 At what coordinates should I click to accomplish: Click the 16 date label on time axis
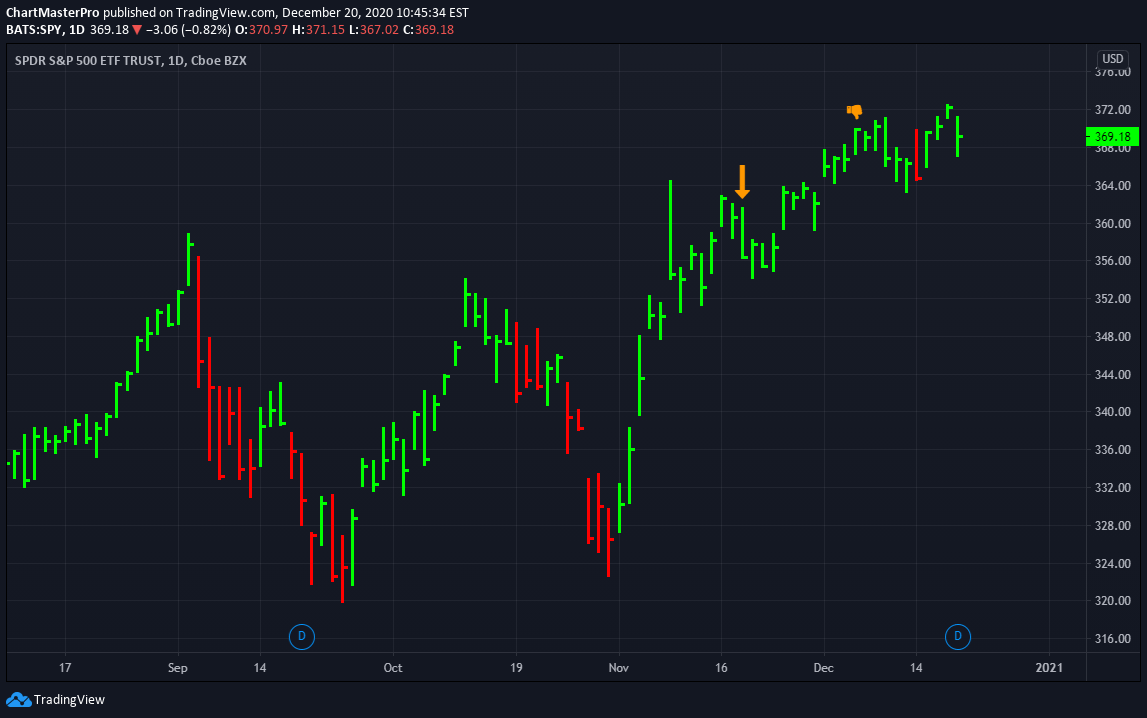(721, 668)
